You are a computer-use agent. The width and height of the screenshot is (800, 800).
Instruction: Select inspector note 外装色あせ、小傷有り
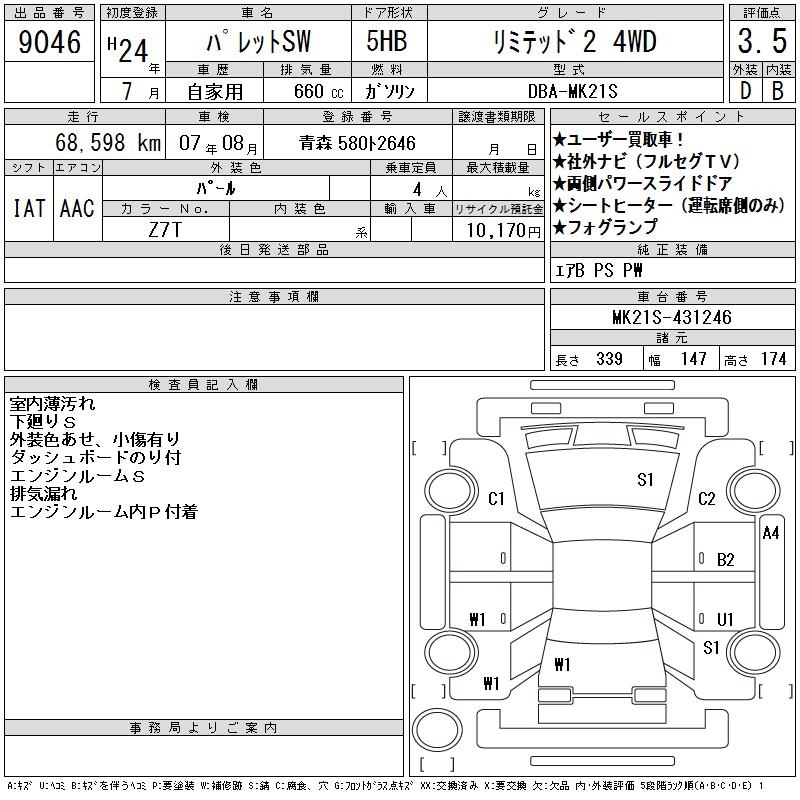95,439
